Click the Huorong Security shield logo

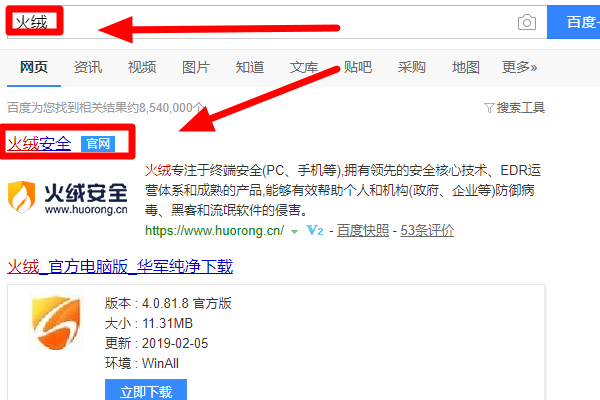(x=22, y=197)
